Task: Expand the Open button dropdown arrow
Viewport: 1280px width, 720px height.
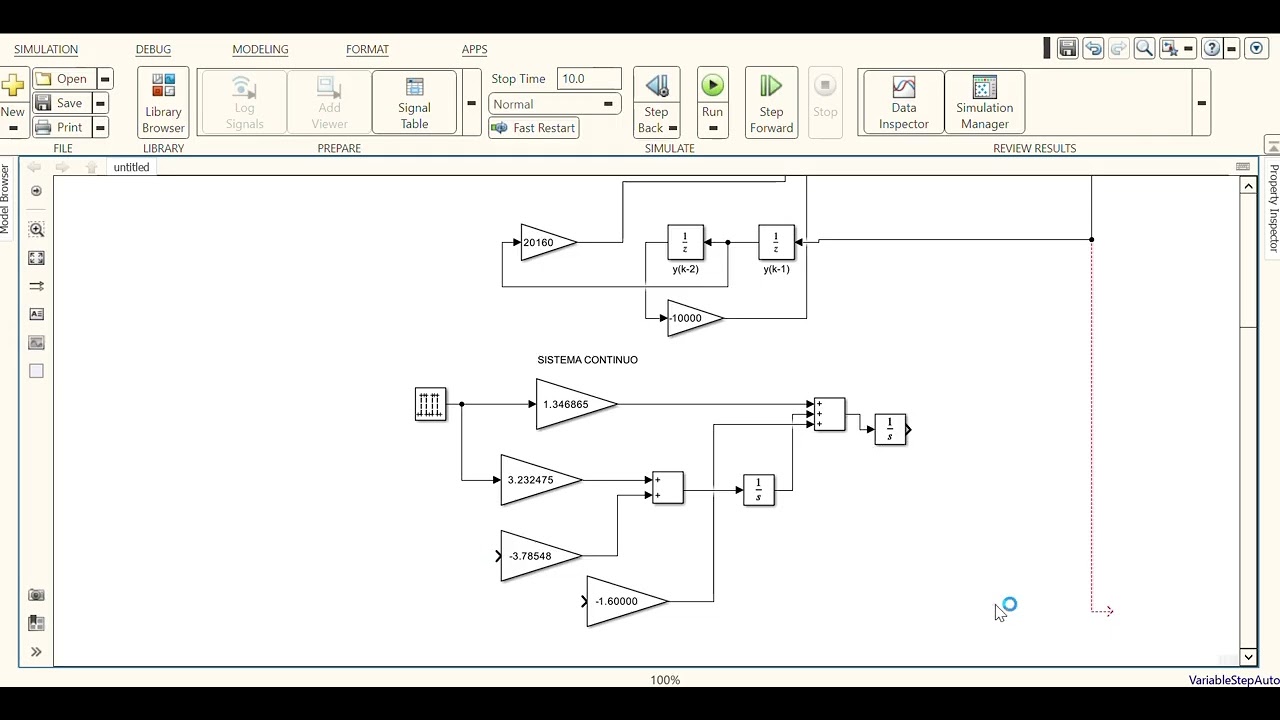Action: coord(105,79)
